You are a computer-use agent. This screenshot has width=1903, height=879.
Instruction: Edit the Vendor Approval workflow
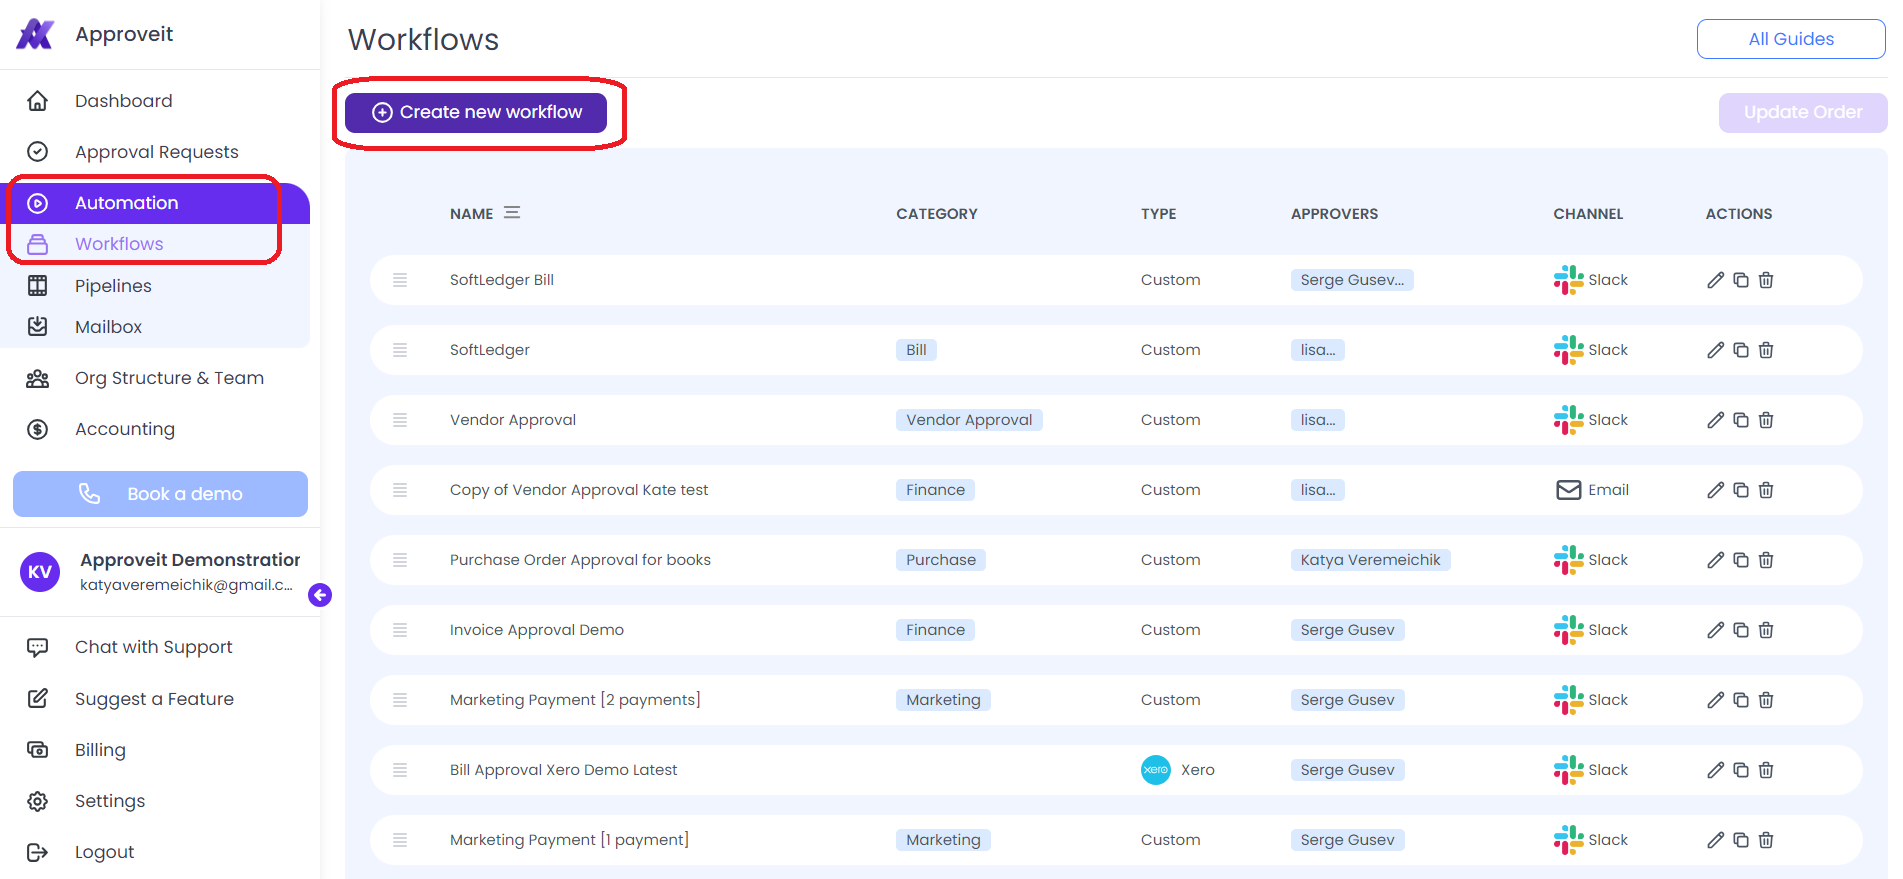tap(1715, 420)
